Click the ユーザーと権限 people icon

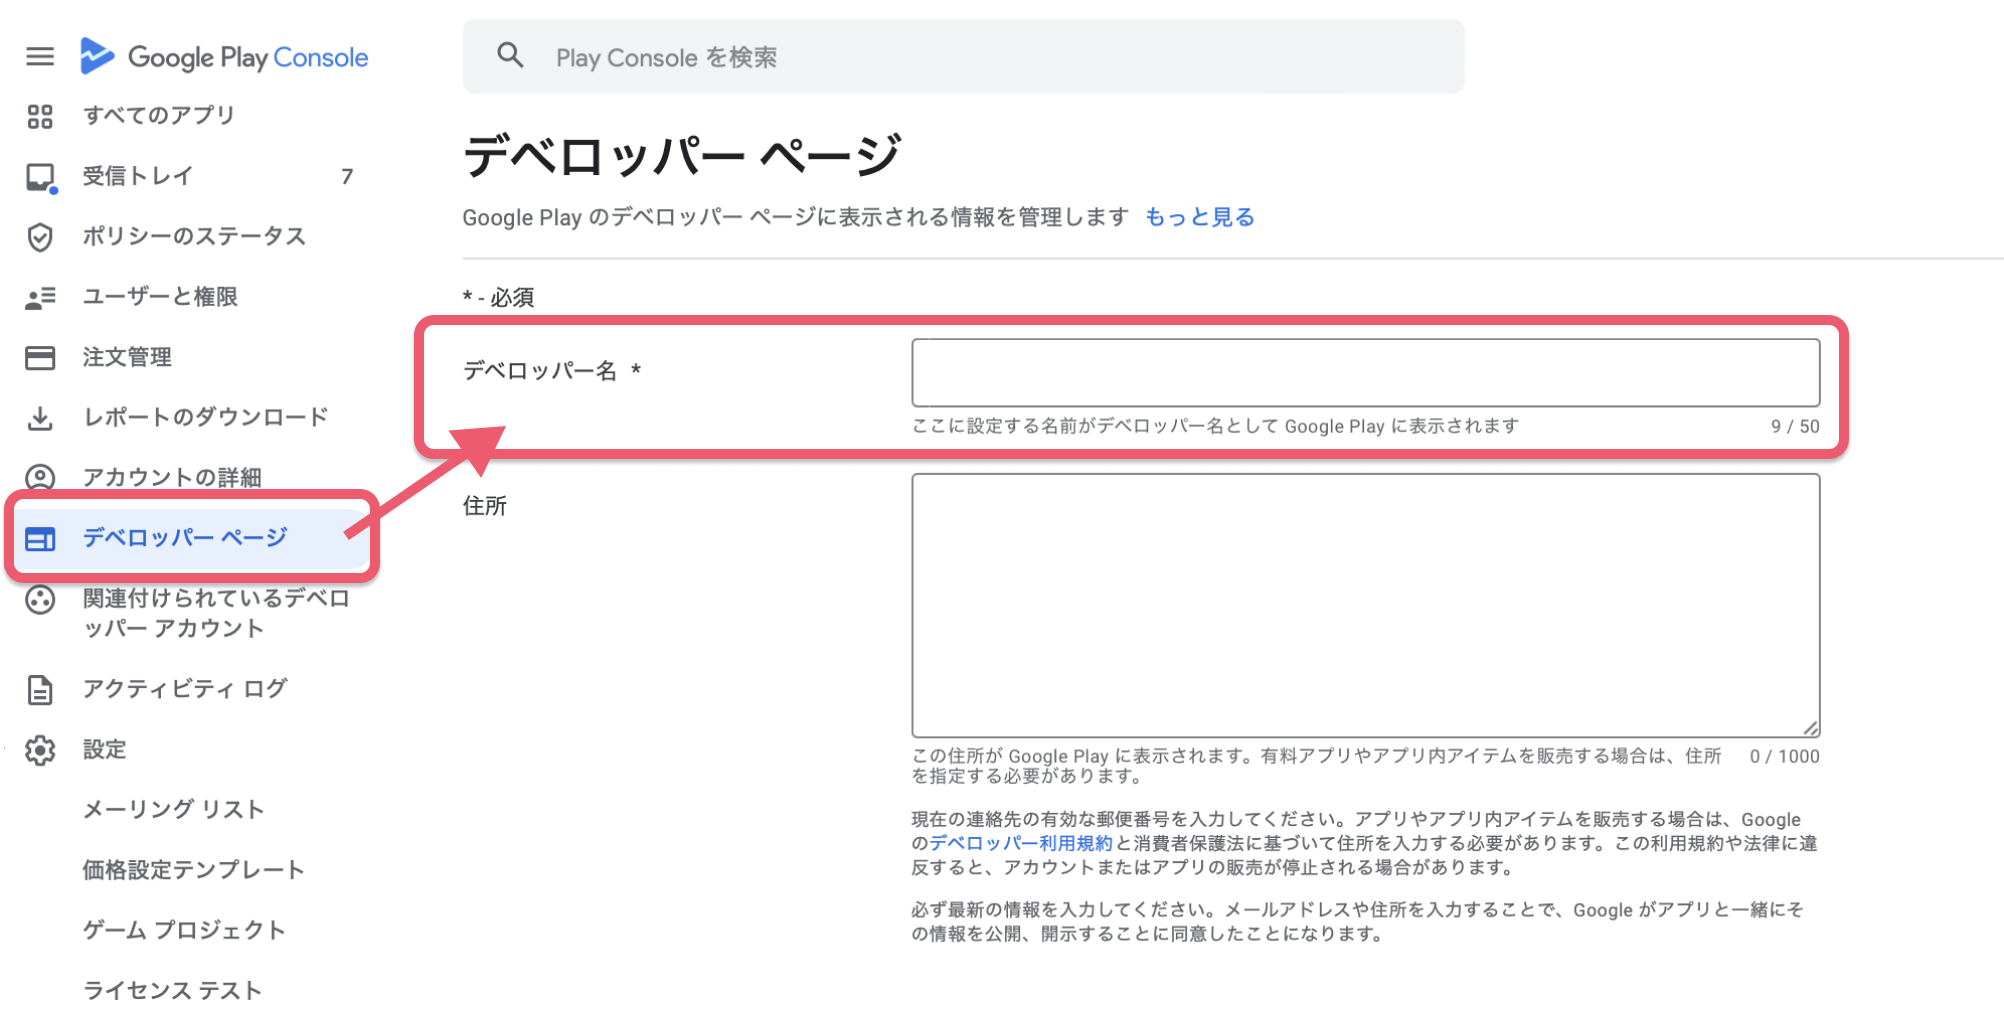(x=40, y=298)
